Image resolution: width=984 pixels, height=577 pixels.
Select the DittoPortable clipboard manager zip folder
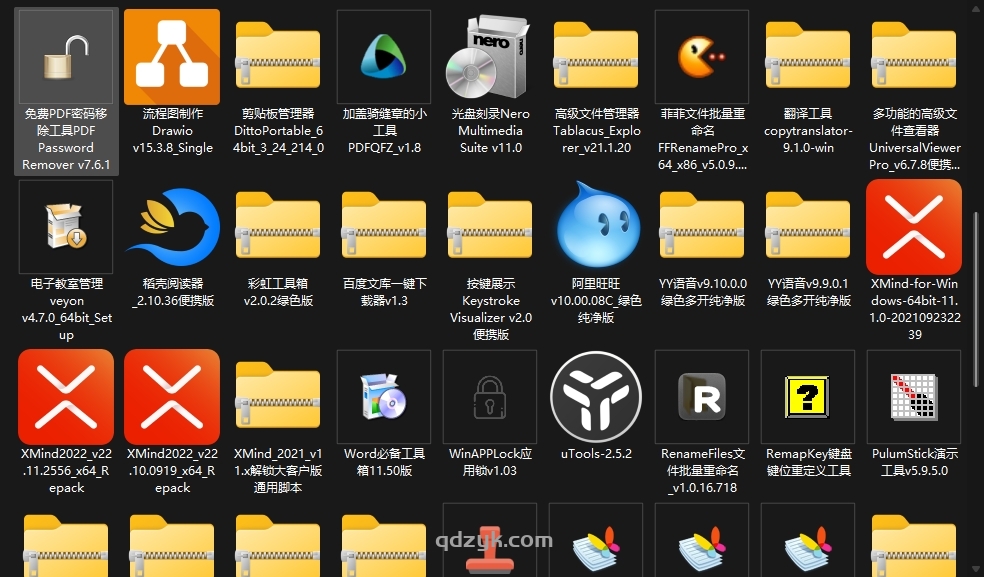tap(278, 57)
